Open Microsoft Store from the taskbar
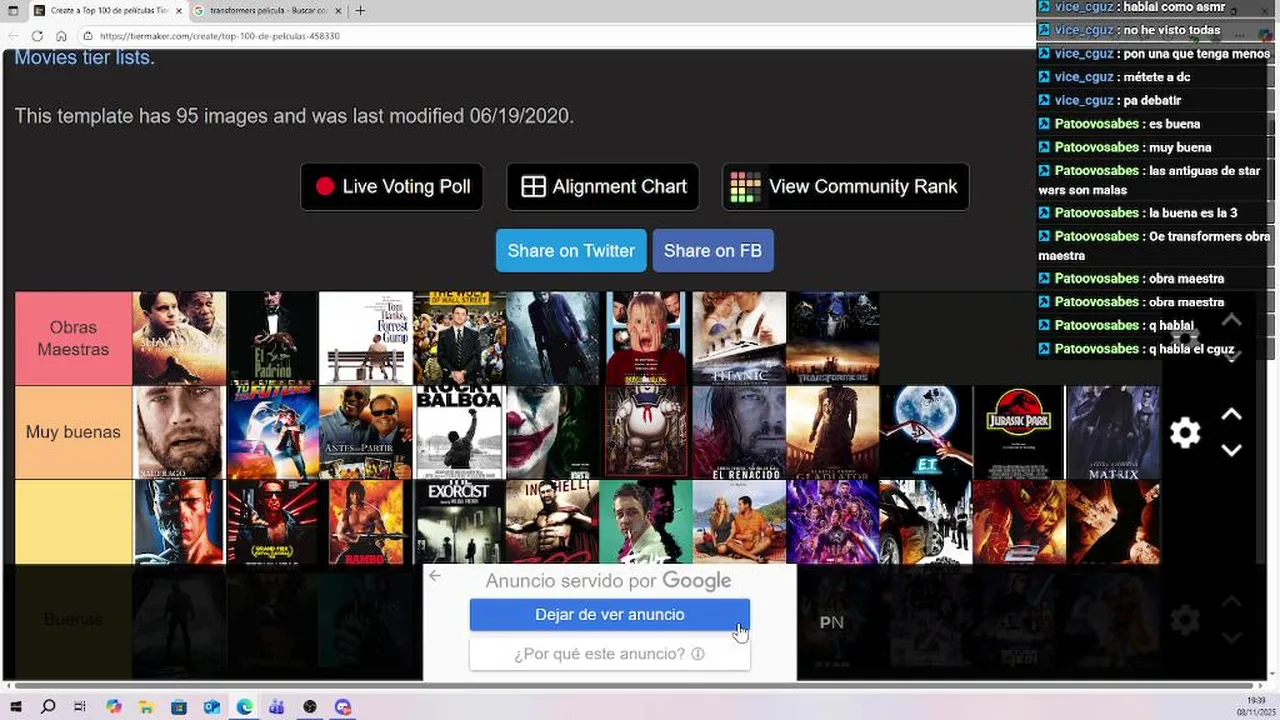The image size is (1280, 720). [179, 707]
